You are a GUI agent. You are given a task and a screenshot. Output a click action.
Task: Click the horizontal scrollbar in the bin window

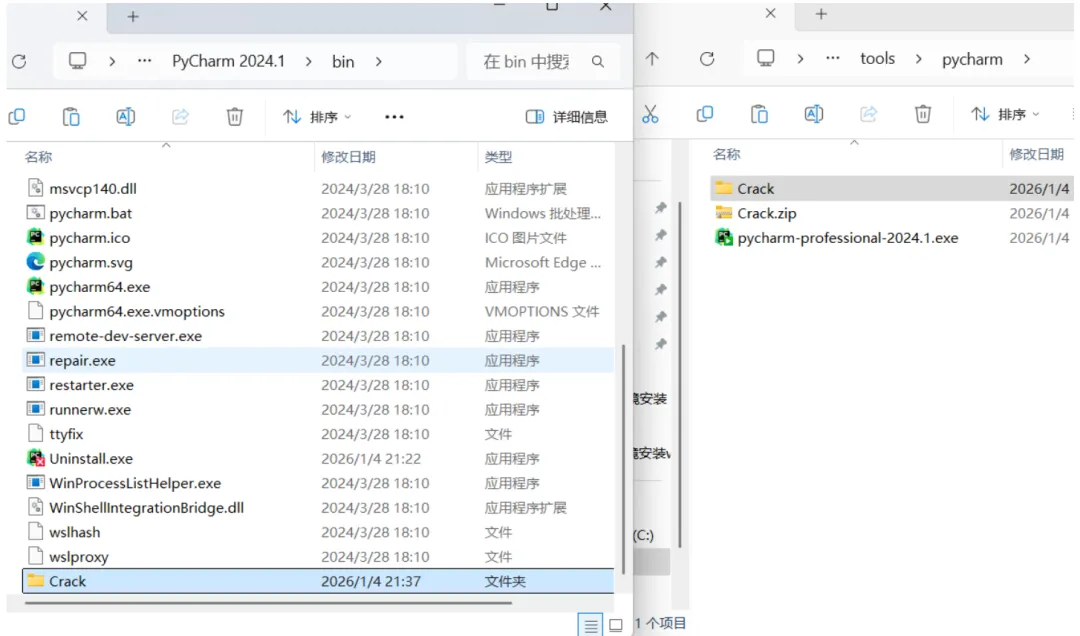pyautogui.click(x=268, y=603)
